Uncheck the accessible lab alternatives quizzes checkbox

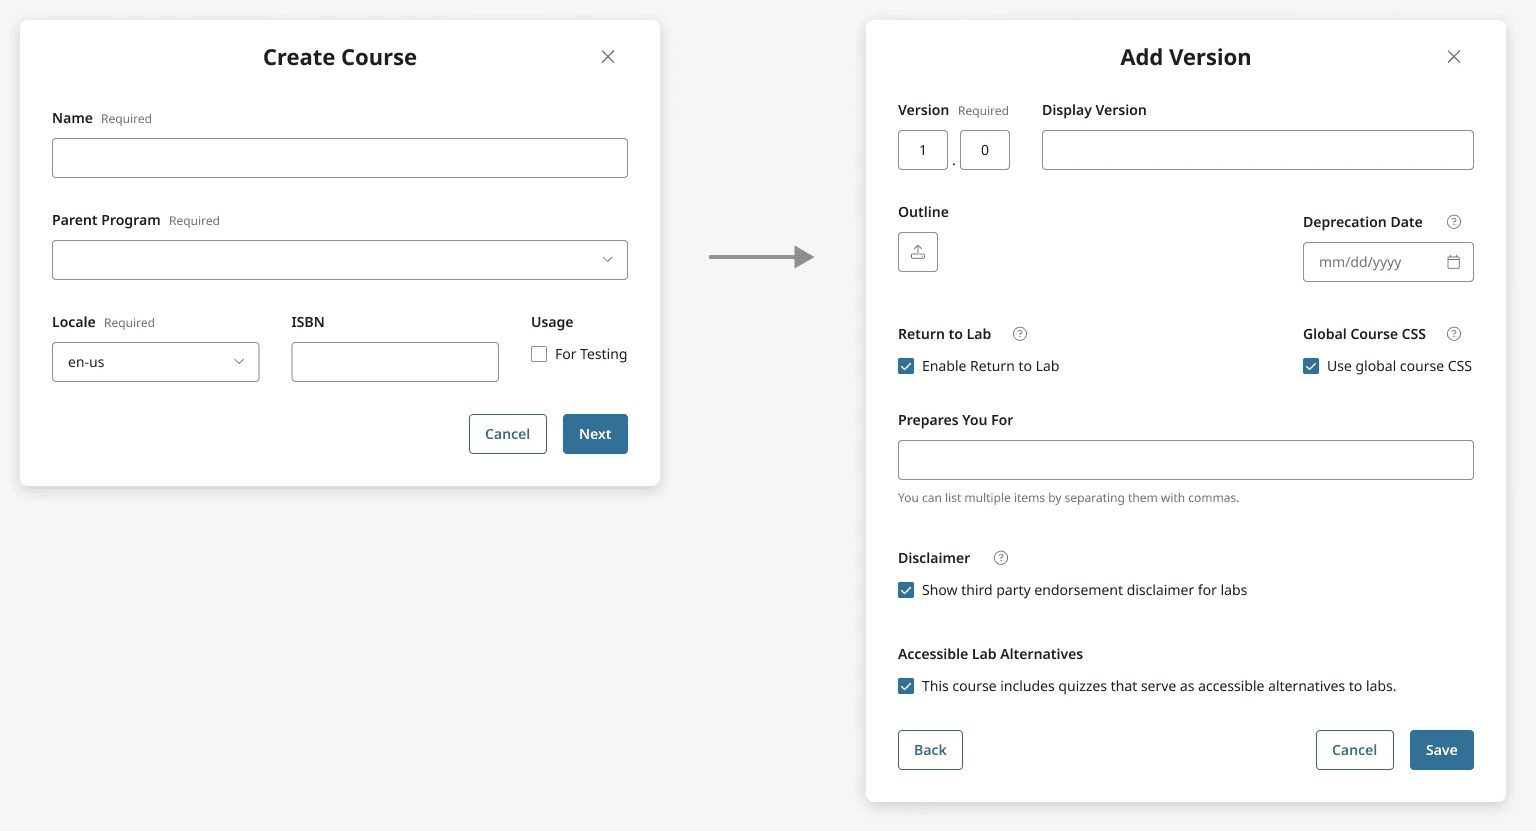click(906, 686)
